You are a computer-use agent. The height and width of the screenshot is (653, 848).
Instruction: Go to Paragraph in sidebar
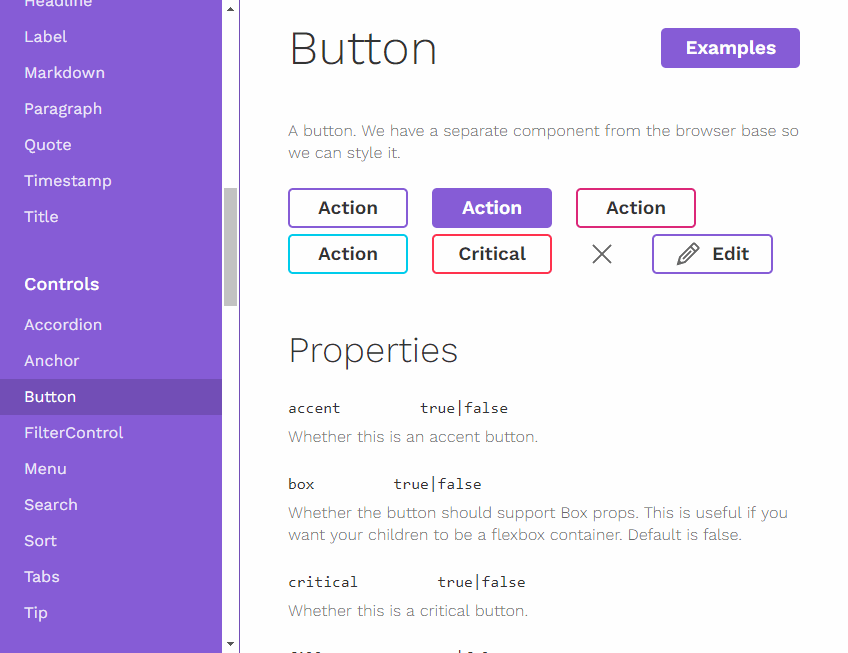point(111,109)
